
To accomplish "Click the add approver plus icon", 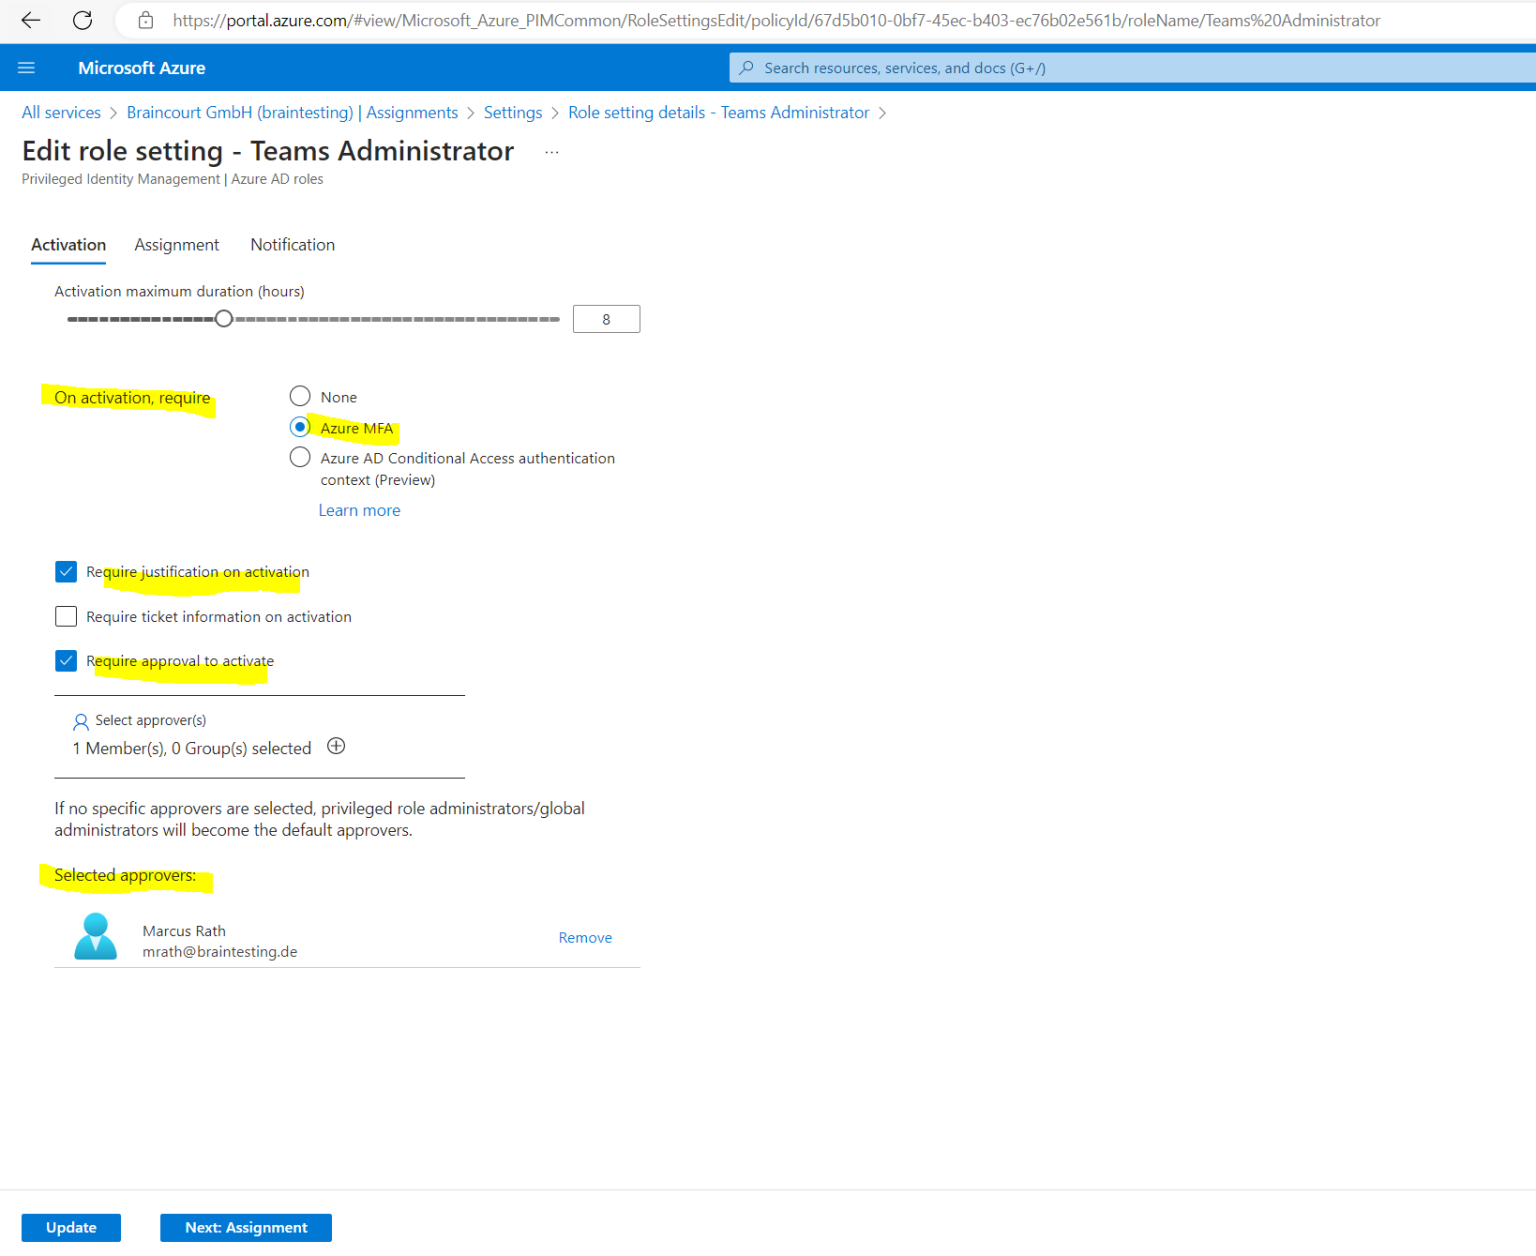I will point(336,746).
